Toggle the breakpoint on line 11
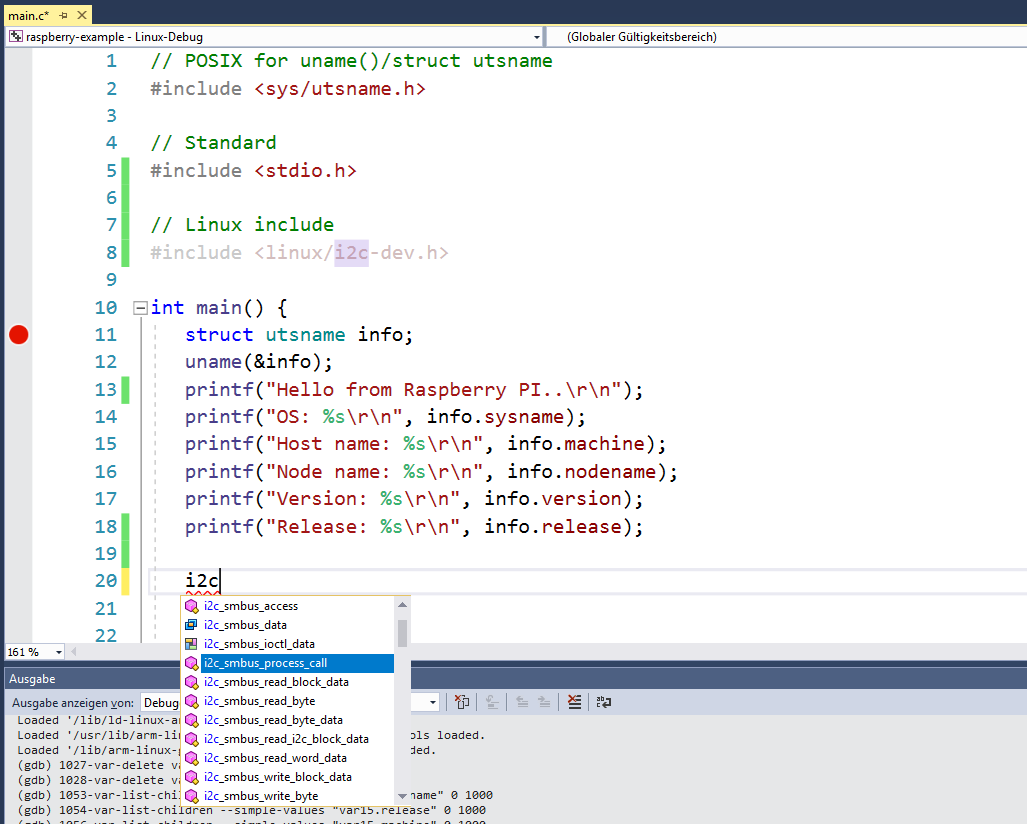 (x=18, y=334)
